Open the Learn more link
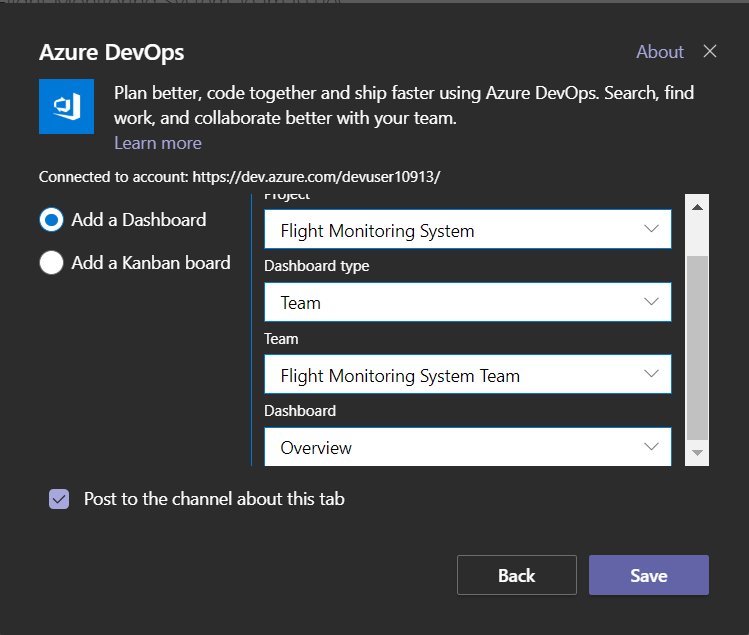Screen dimensions: 749x635 coord(158,143)
